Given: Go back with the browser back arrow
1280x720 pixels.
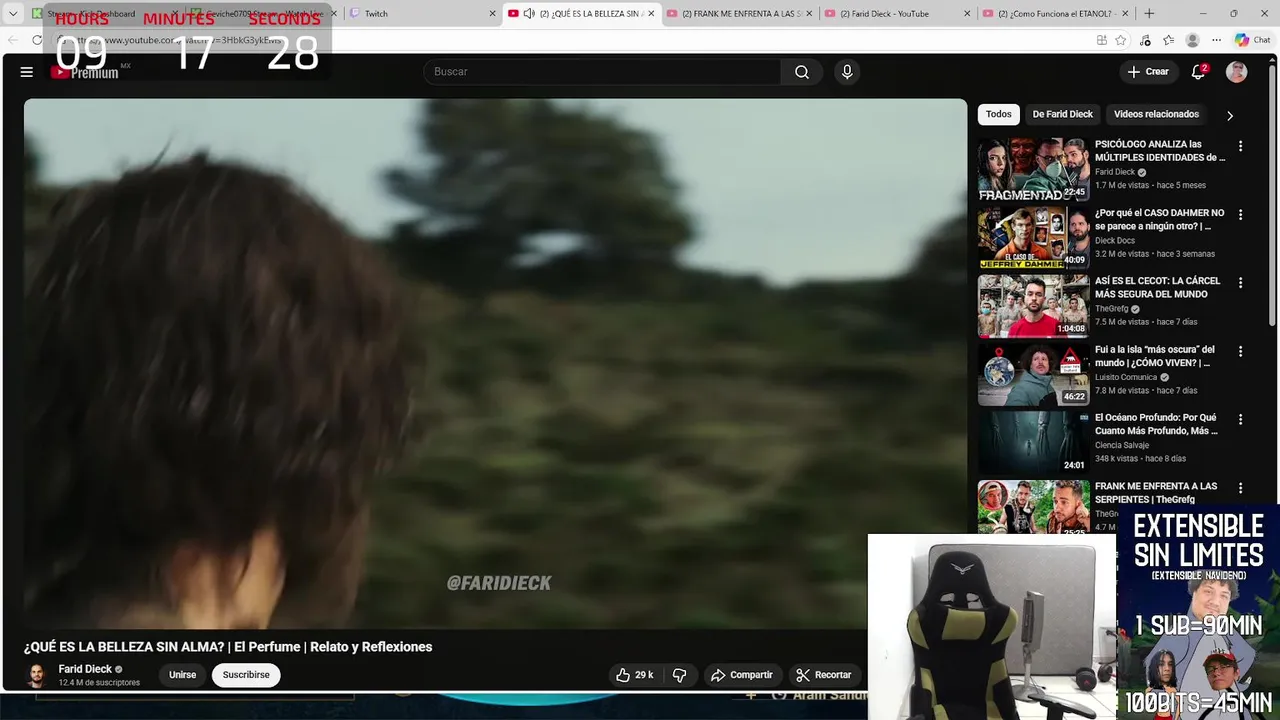Looking at the screenshot, I should (12, 40).
